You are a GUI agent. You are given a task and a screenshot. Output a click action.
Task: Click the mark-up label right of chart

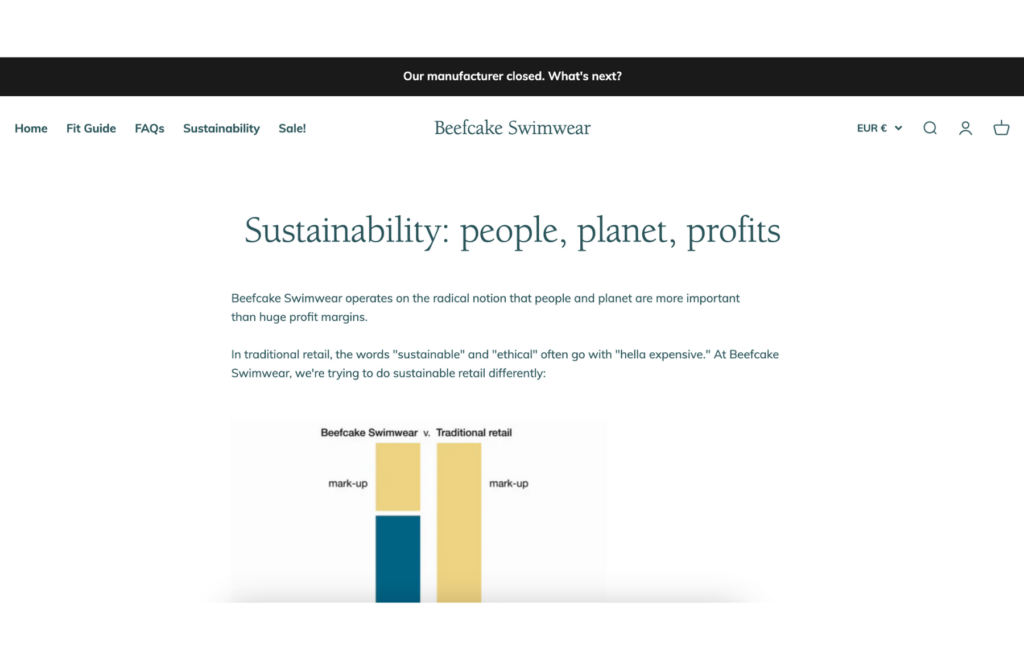pos(509,483)
